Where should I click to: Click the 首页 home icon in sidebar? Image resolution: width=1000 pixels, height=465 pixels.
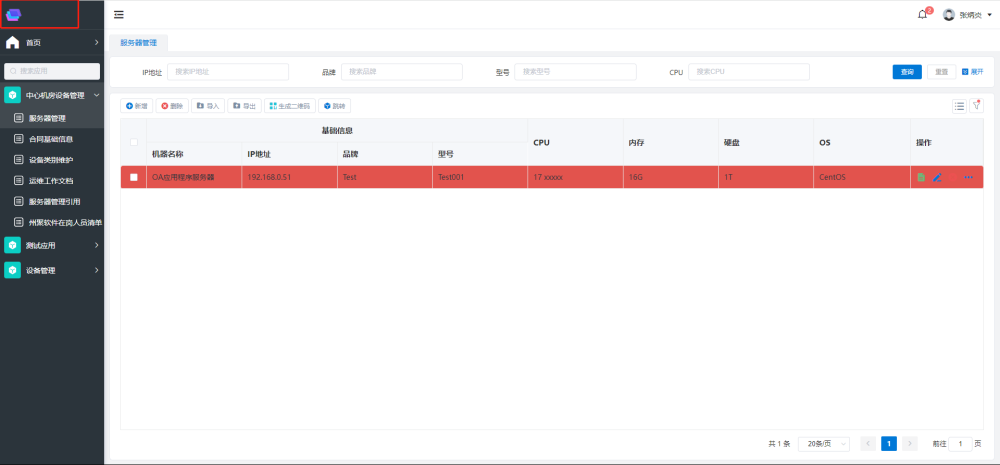point(13,43)
